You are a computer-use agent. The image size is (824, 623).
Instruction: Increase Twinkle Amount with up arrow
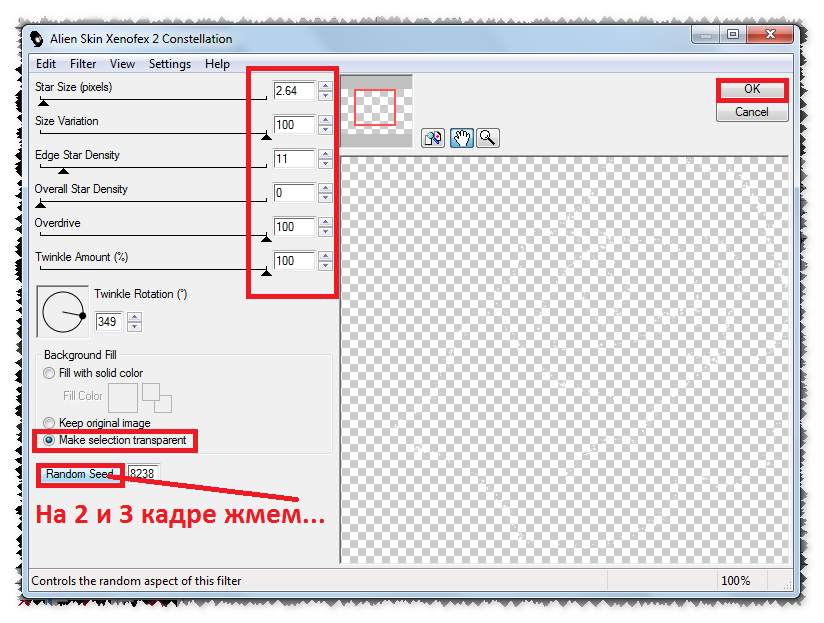[325, 256]
